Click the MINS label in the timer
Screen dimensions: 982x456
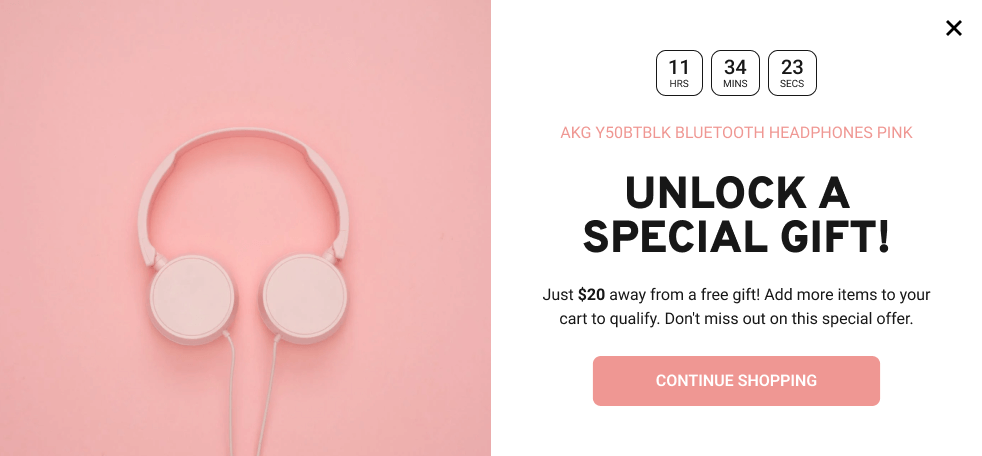point(735,84)
